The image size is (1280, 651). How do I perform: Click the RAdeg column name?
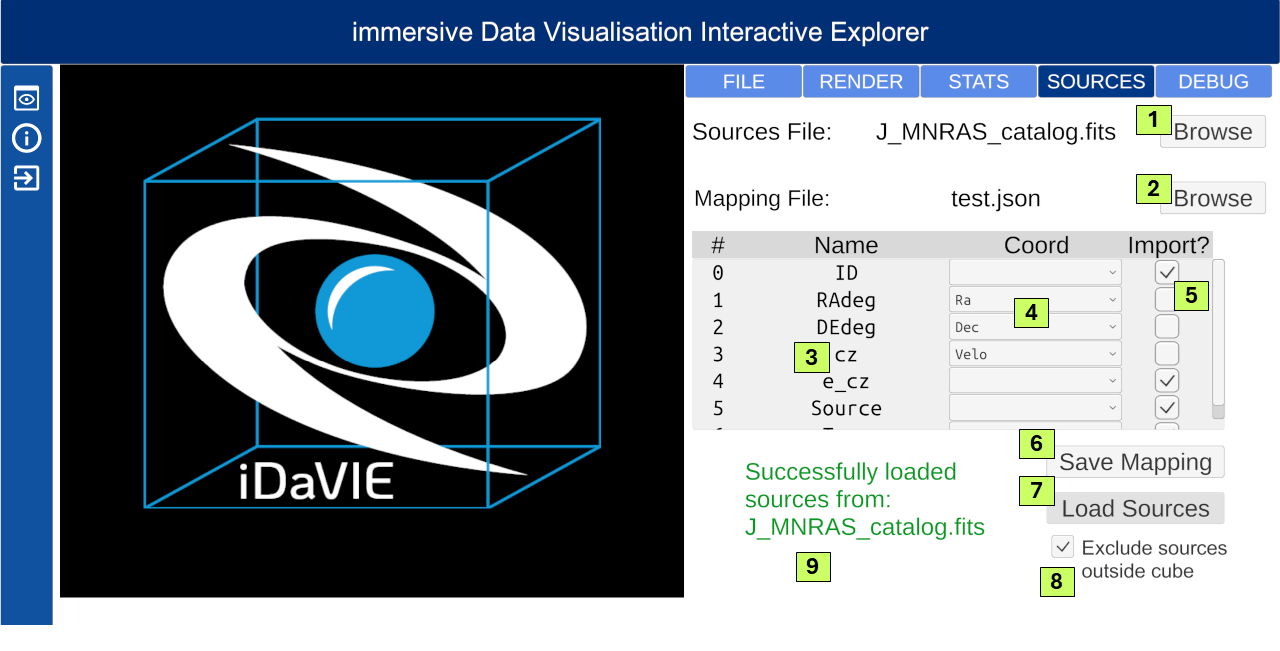[846, 300]
